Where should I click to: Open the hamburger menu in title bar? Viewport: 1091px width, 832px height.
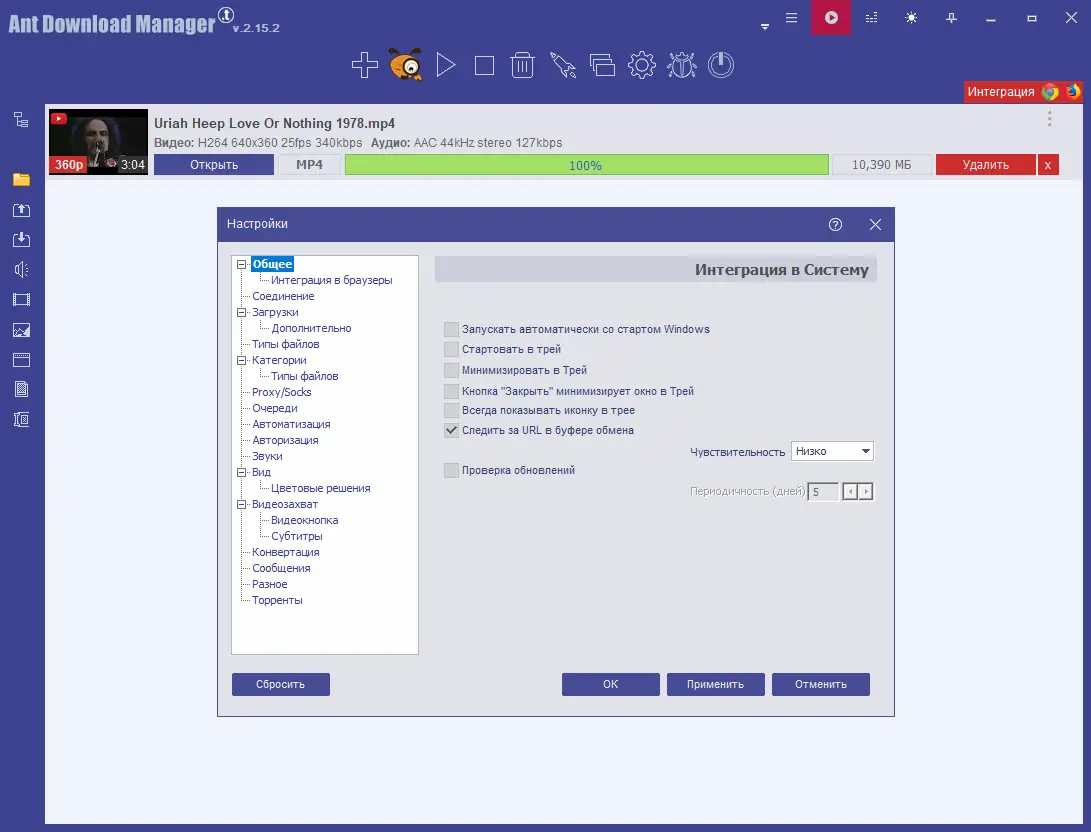click(791, 18)
